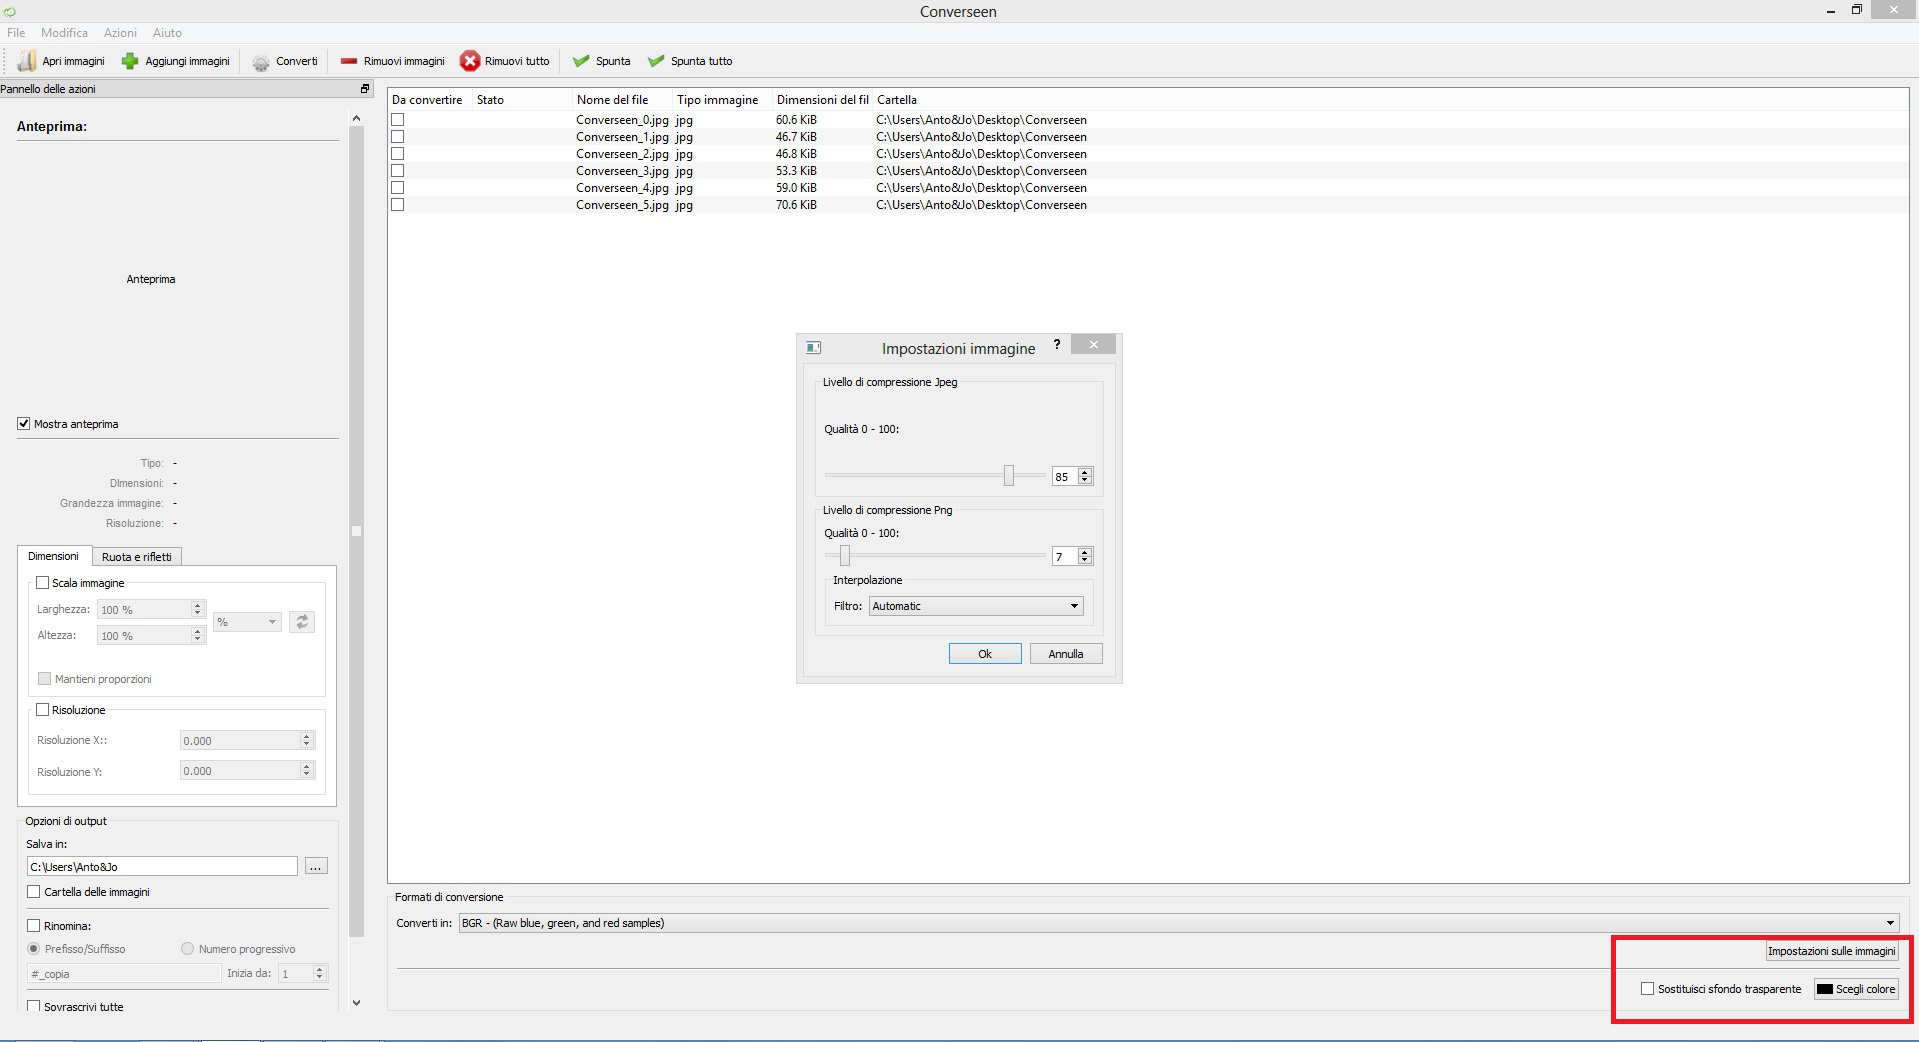This screenshot has height=1042, width=1919.
Task: Click the Jpeg quality slider handle
Action: [x=1009, y=476]
